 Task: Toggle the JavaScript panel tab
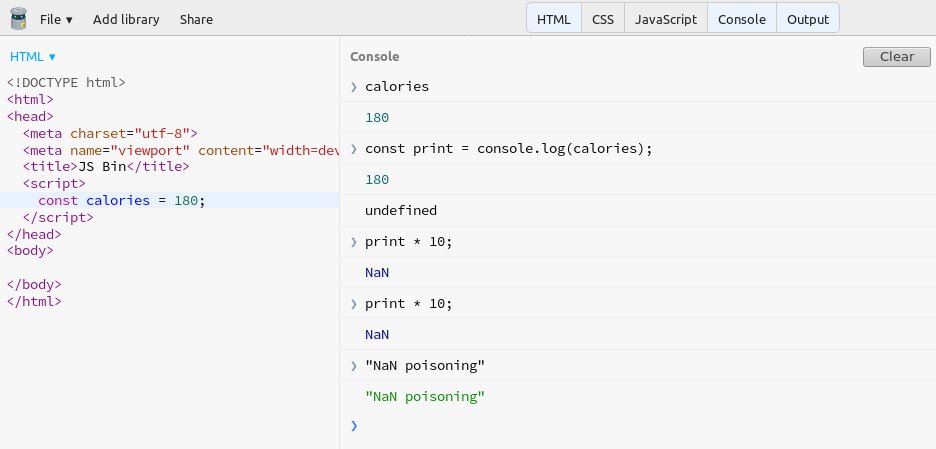666,19
